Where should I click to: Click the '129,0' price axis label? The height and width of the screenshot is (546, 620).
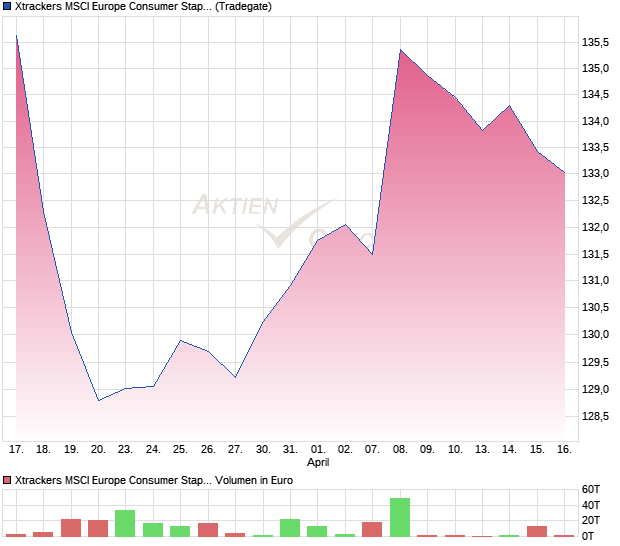pos(595,389)
